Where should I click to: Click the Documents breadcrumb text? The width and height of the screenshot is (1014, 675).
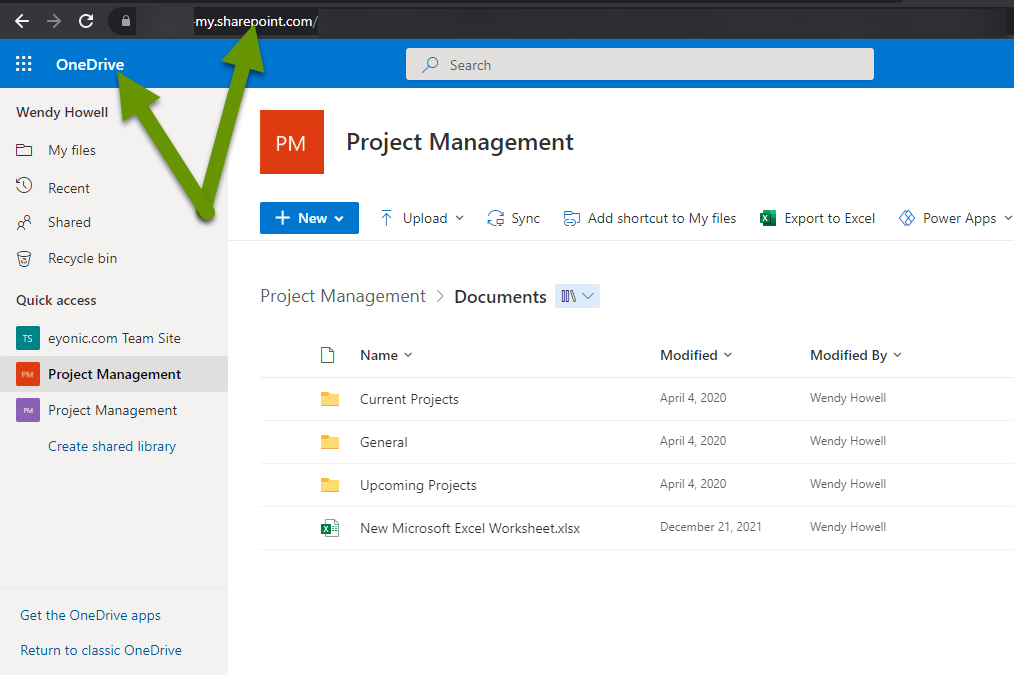click(501, 297)
